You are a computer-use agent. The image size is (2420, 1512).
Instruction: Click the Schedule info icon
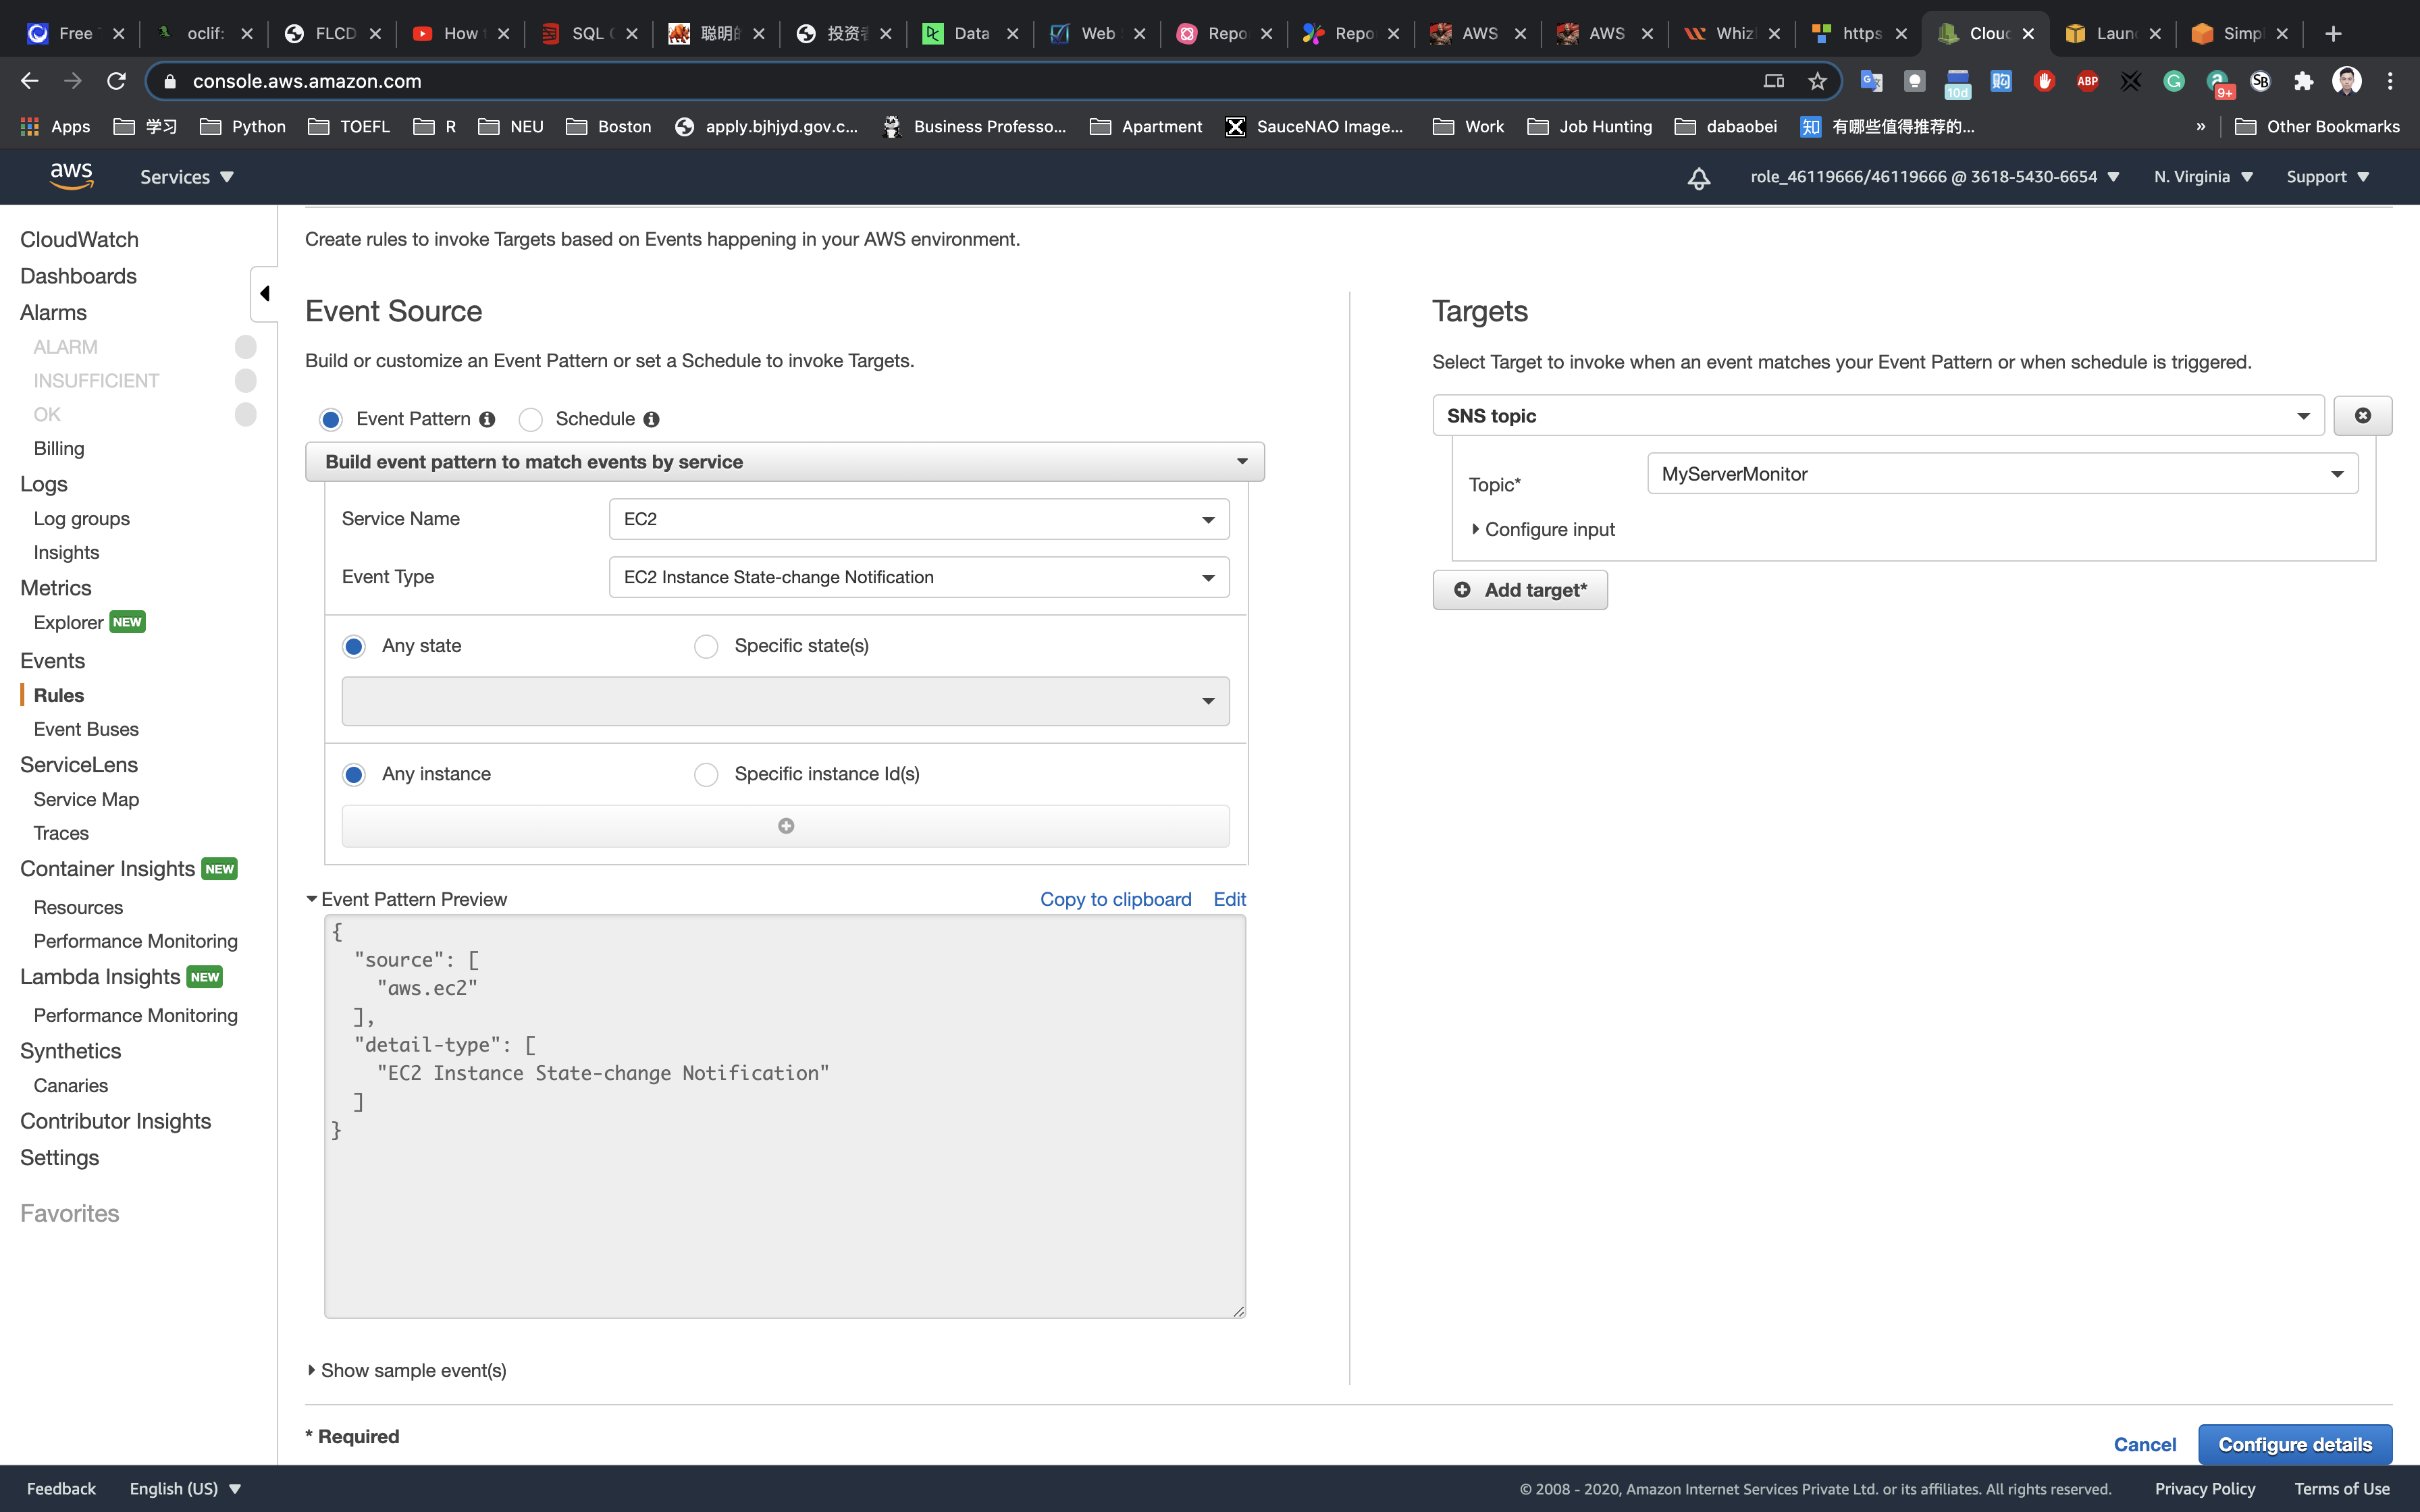tap(651, 419)
